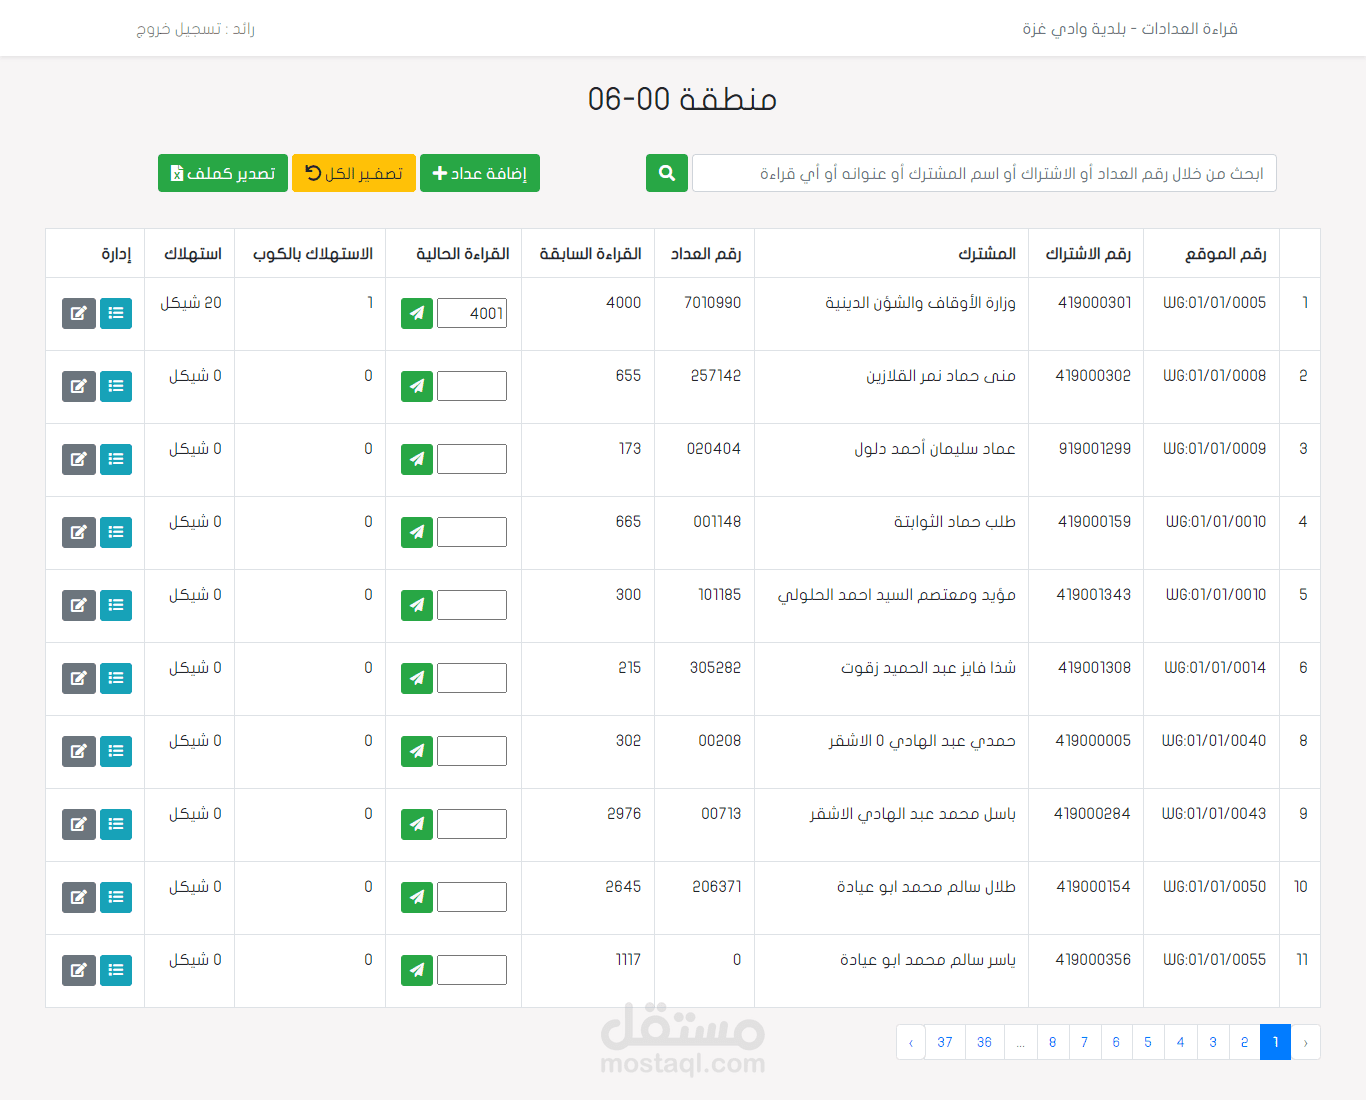Screen dimensions: 1366x1100
Task: Click the yellow تصفير الكل reset button
Action: coord(354,173)
